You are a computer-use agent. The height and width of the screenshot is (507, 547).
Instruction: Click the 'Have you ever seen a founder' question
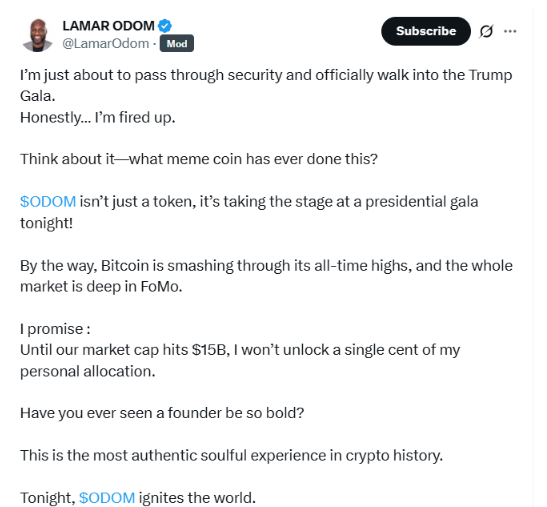(x=162, y=413)
